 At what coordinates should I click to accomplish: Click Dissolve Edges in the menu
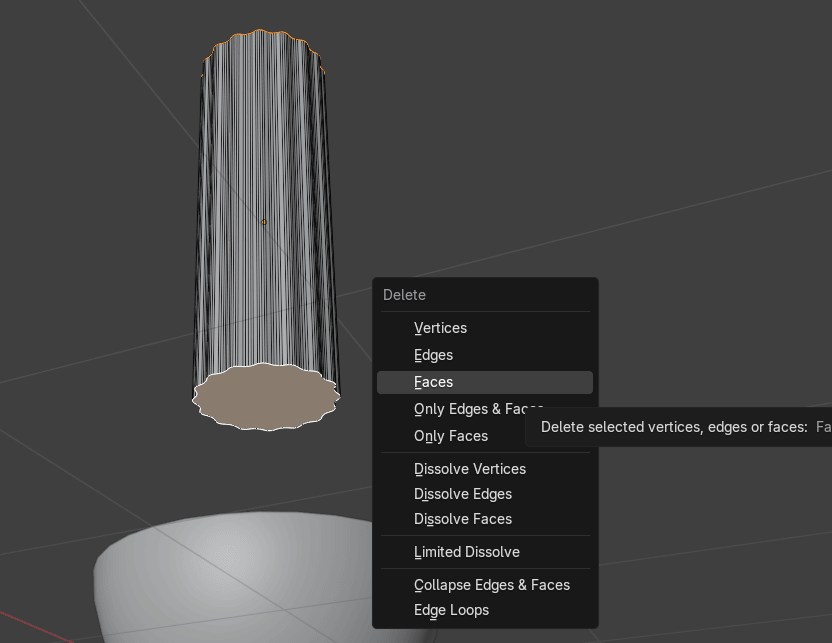tap(462, 494)
